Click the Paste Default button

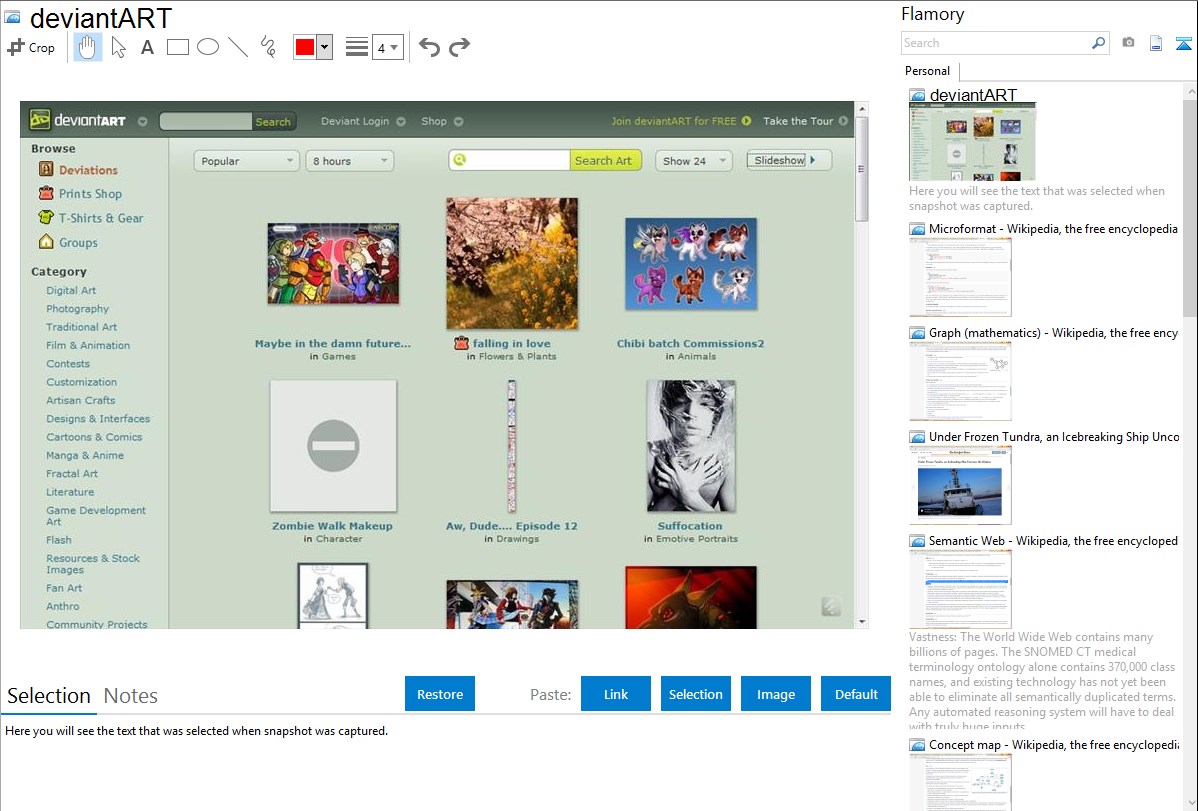(856, 694)
